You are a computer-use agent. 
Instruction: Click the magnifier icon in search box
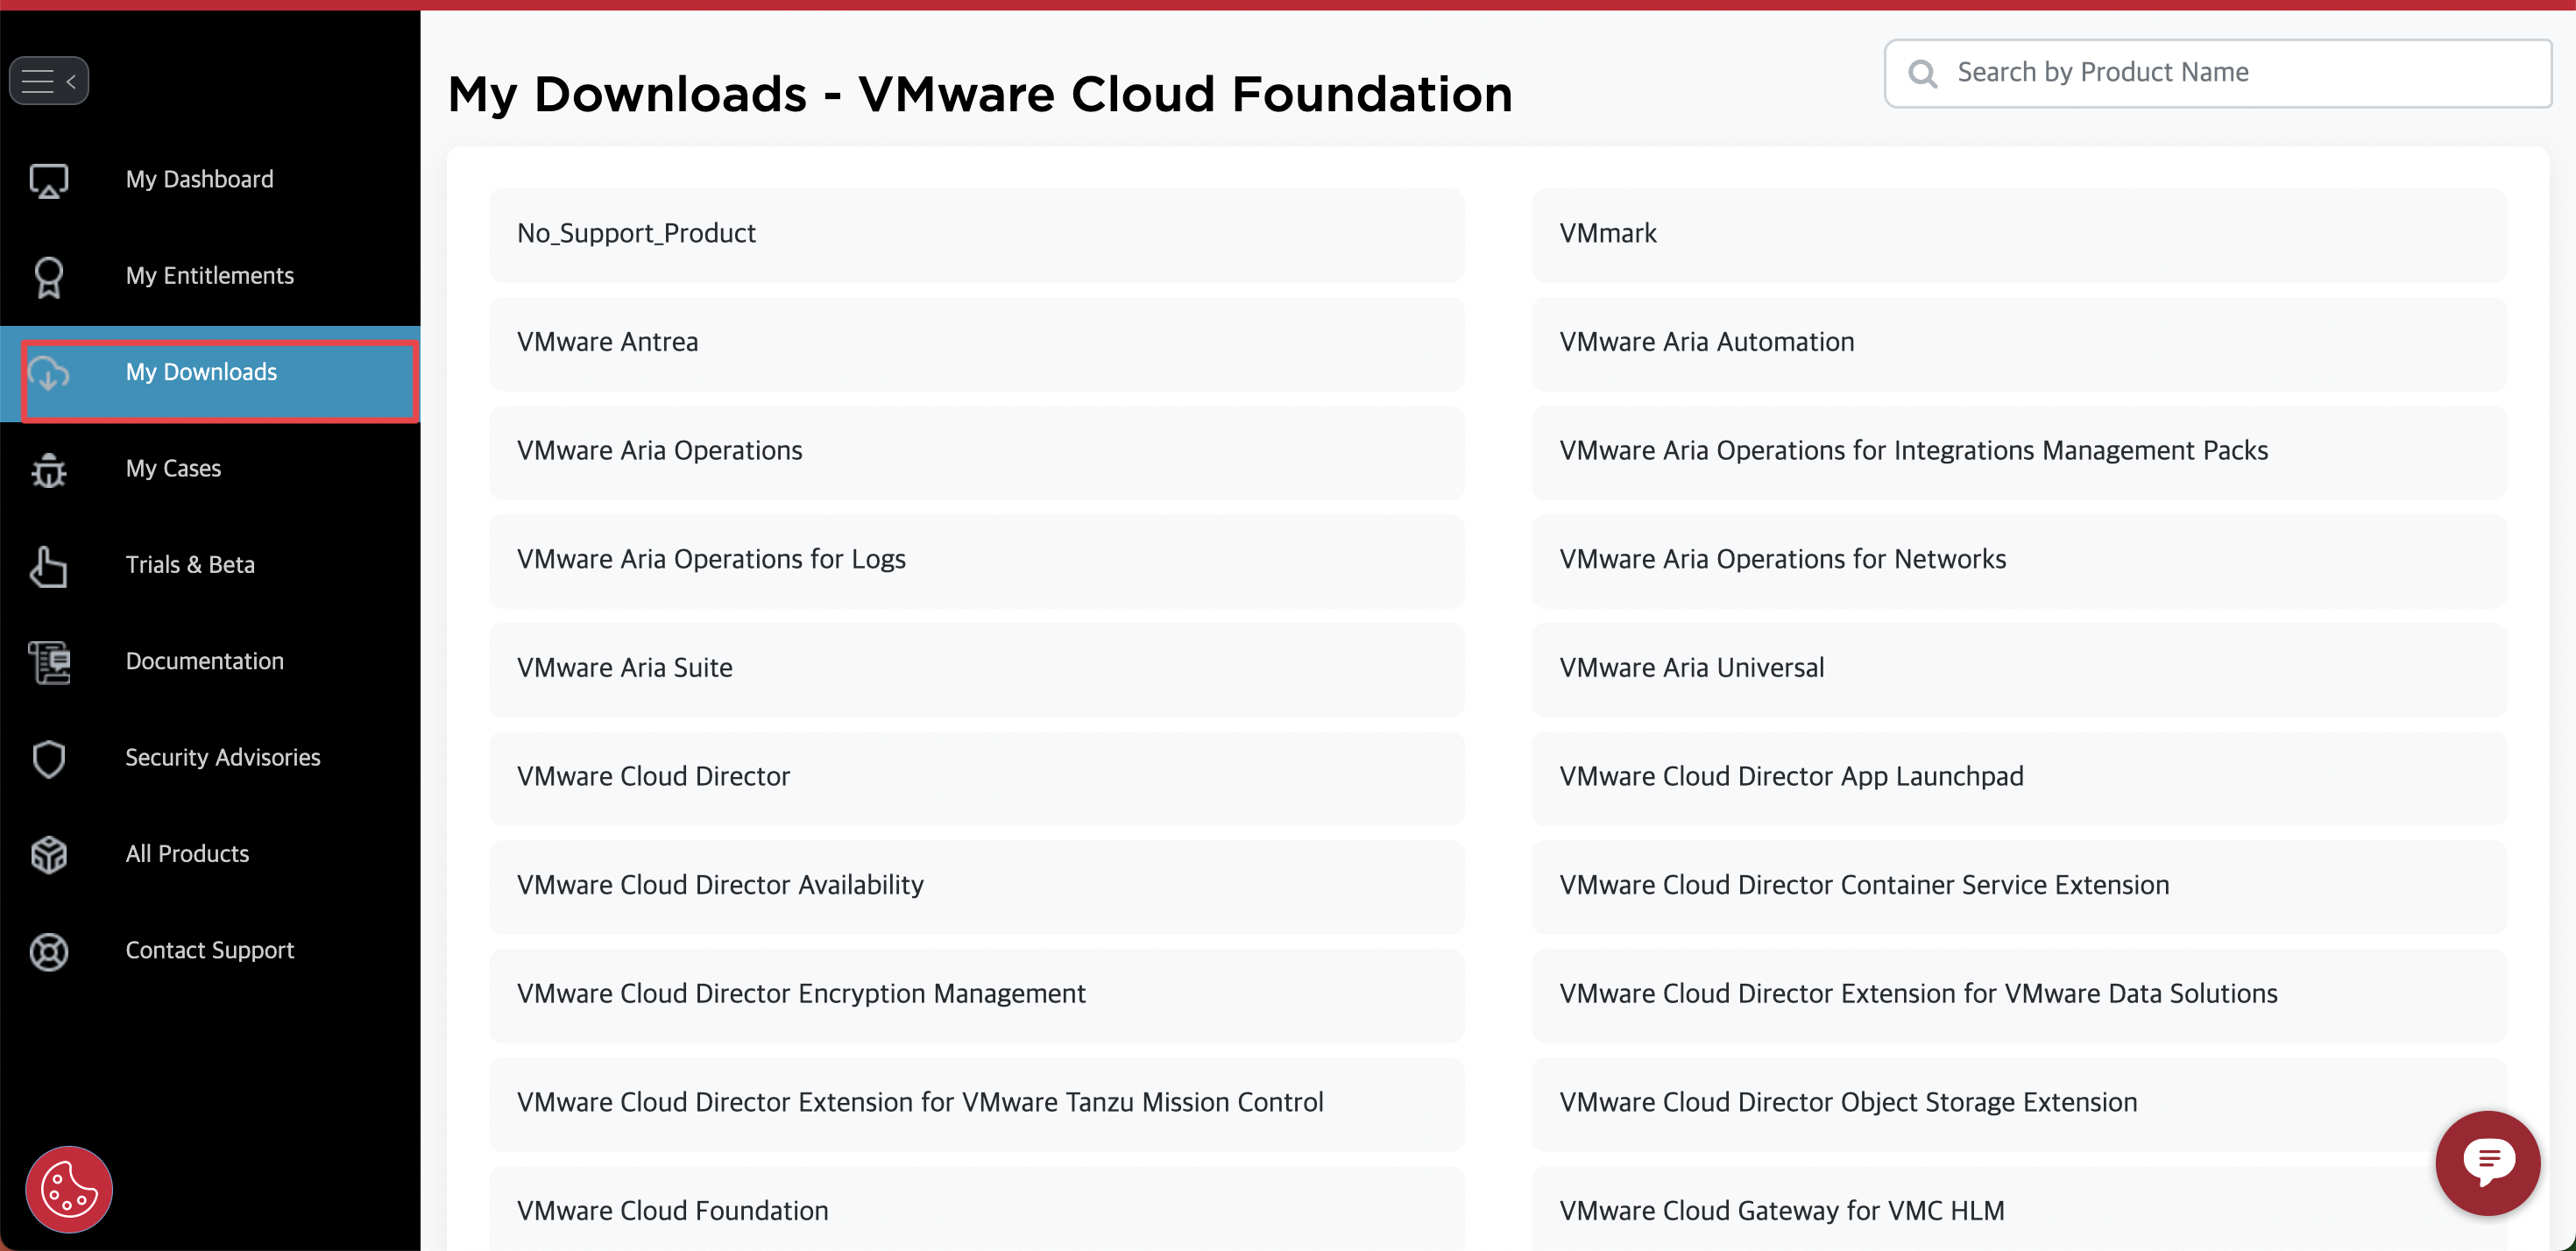1922,73
